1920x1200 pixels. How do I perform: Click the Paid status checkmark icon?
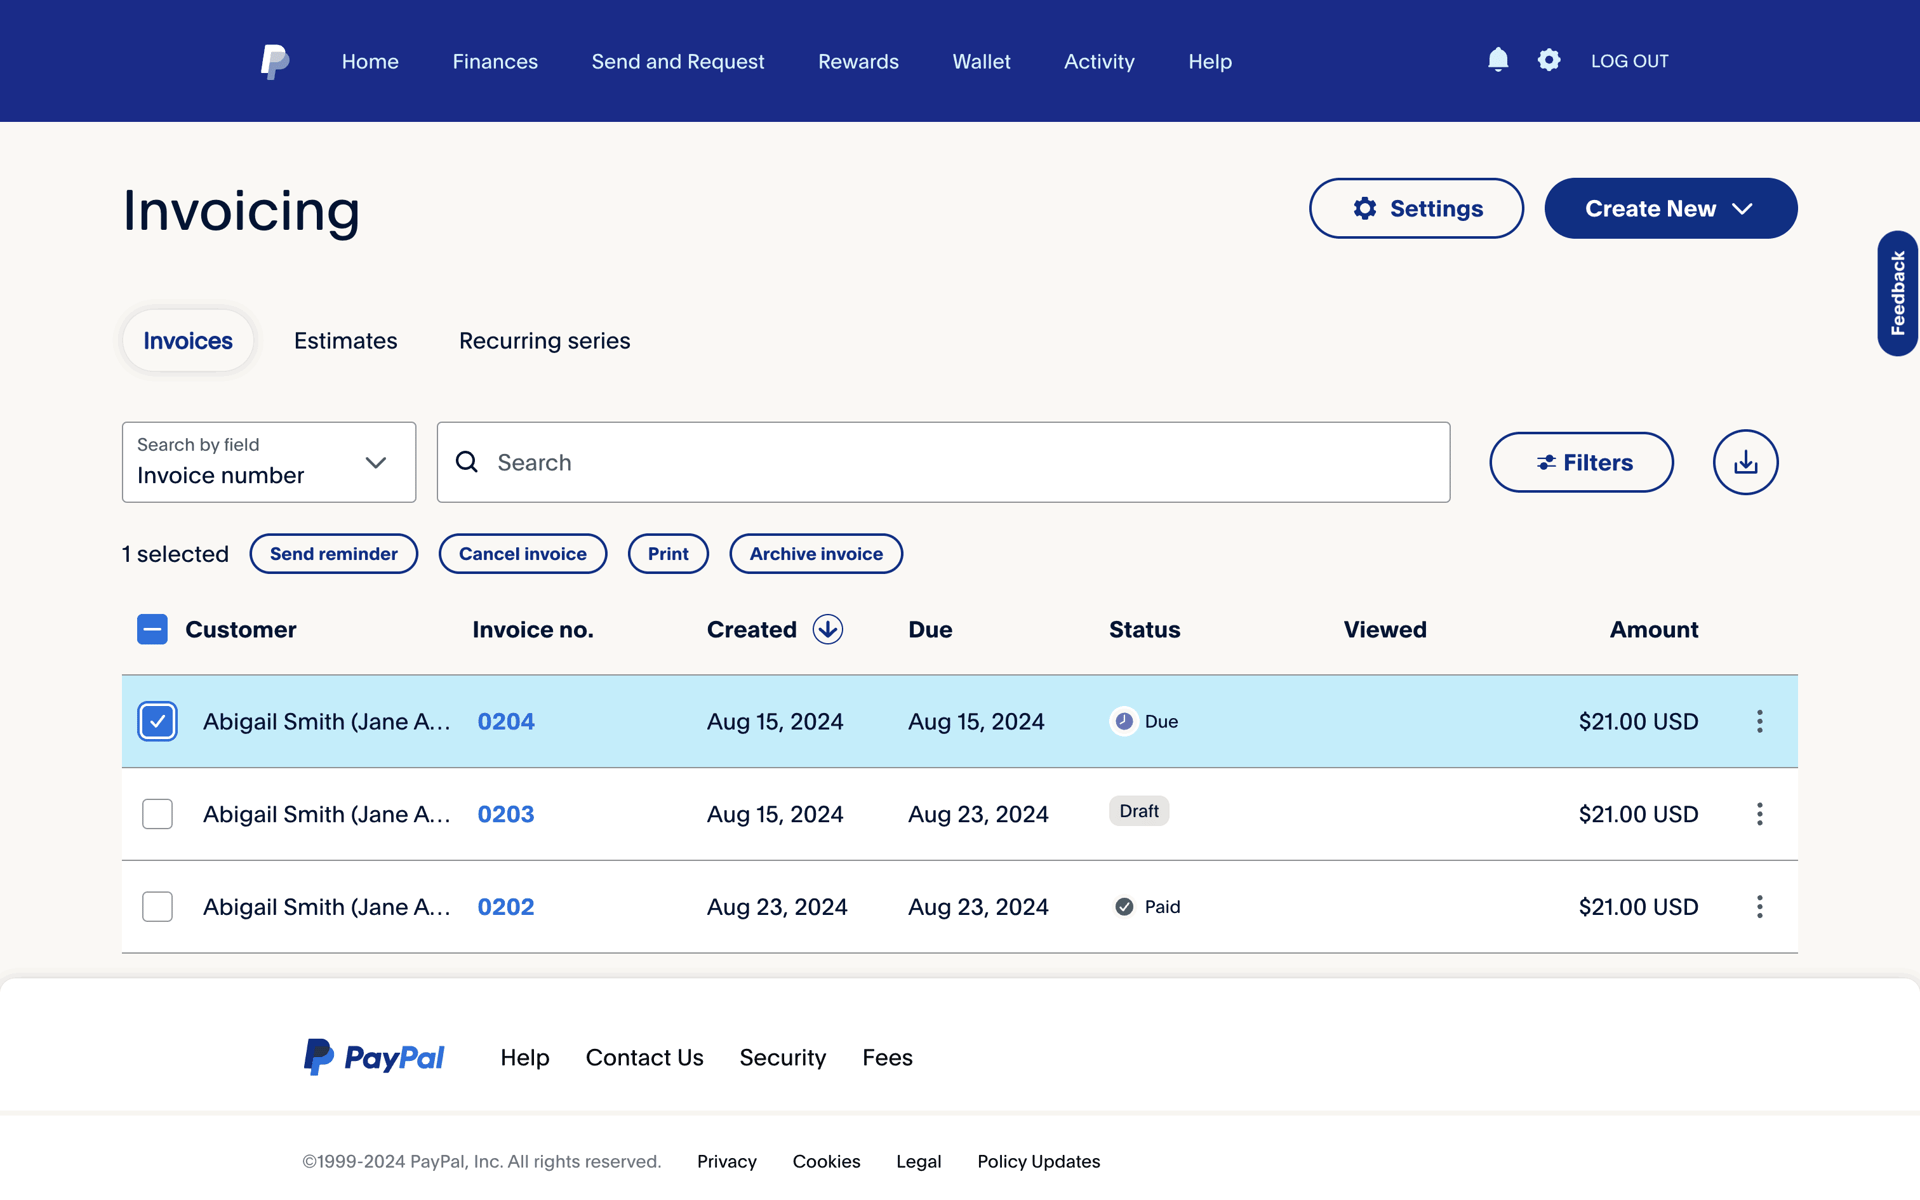pos(1124,907)
